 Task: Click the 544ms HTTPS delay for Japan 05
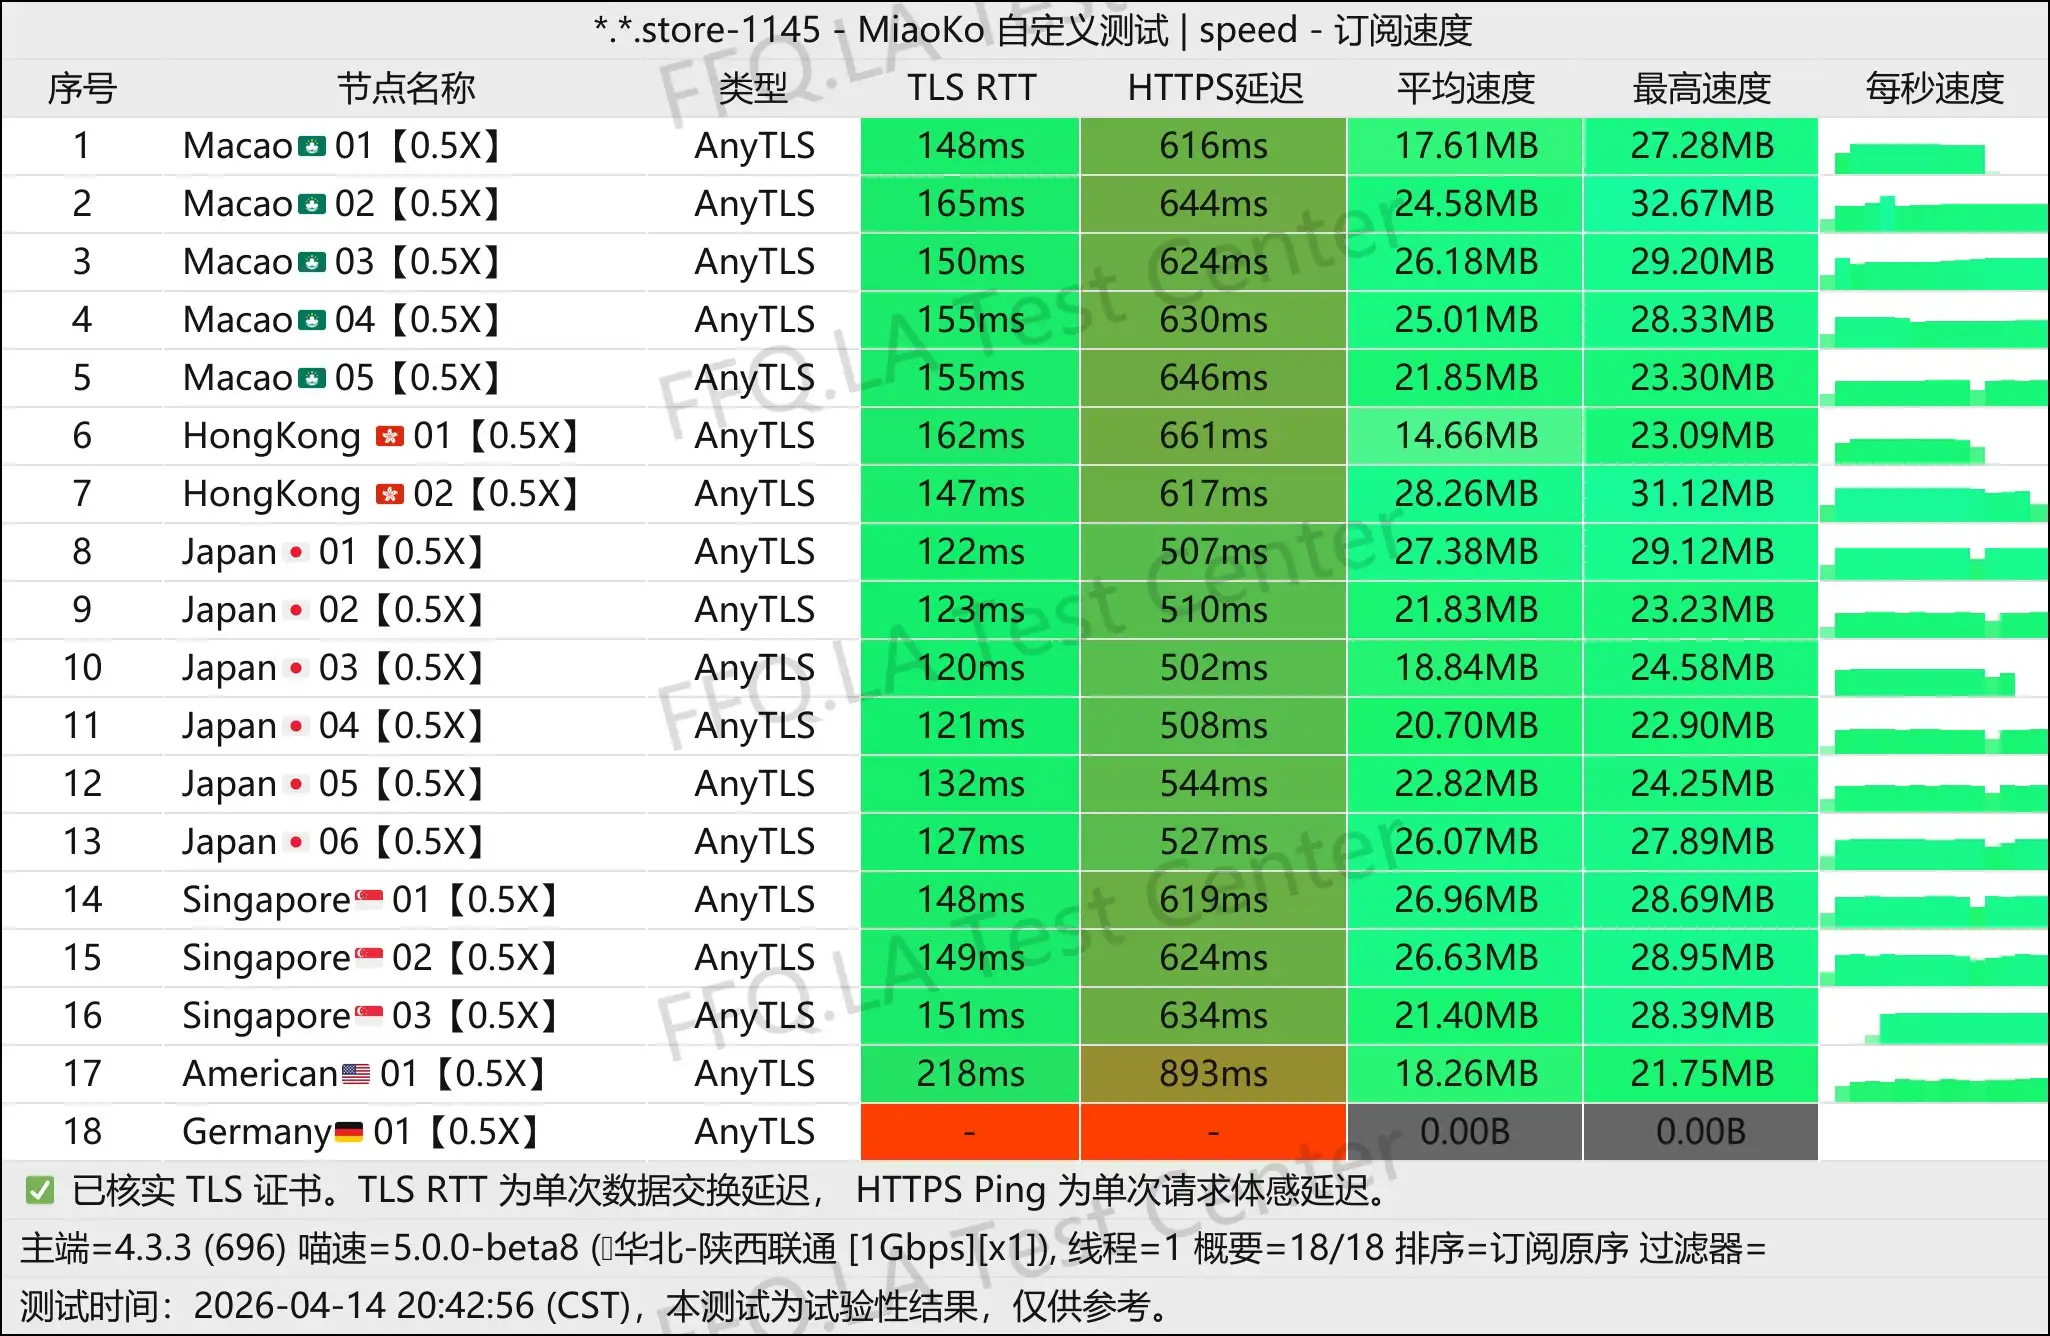pos(1213,785)
